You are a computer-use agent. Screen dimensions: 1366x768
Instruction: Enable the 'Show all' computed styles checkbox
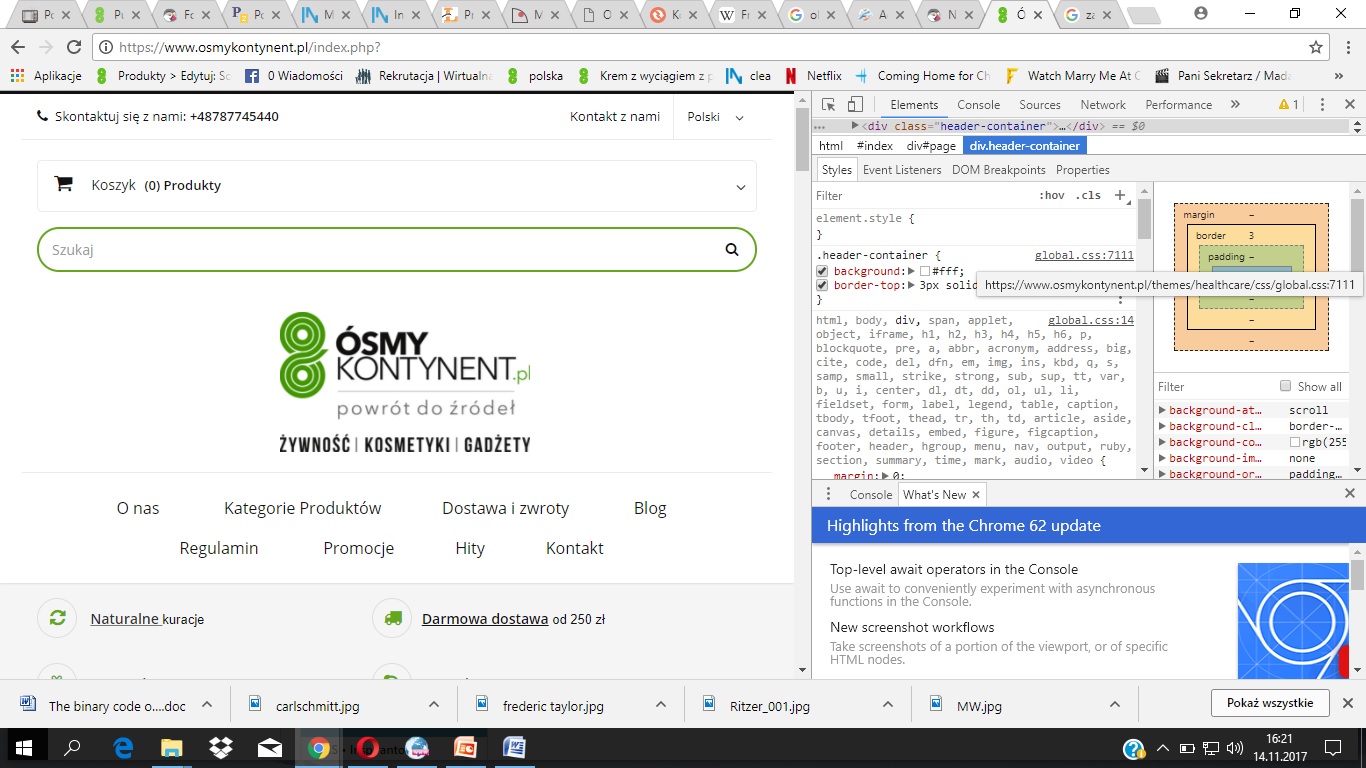point(1286,386)
